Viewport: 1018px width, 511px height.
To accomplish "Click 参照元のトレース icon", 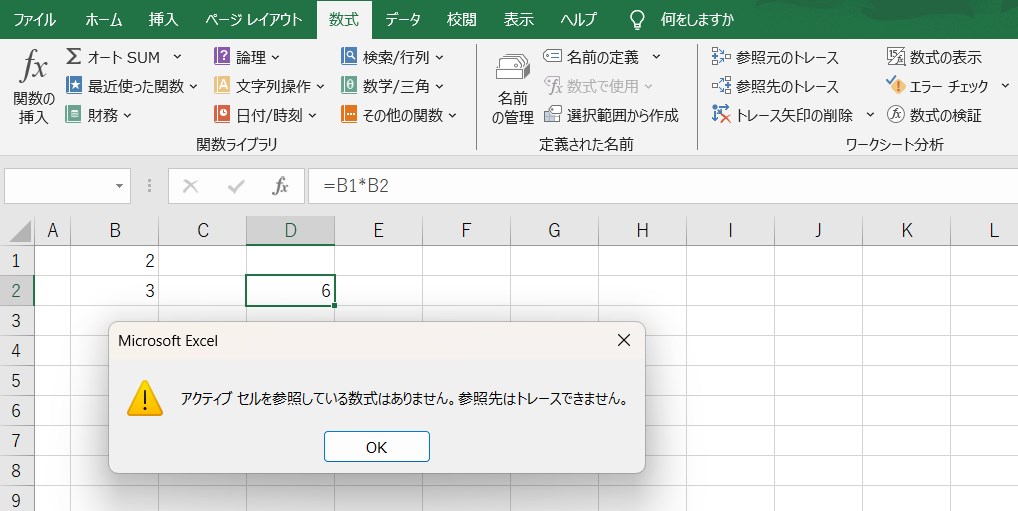I will pos(721,57).
